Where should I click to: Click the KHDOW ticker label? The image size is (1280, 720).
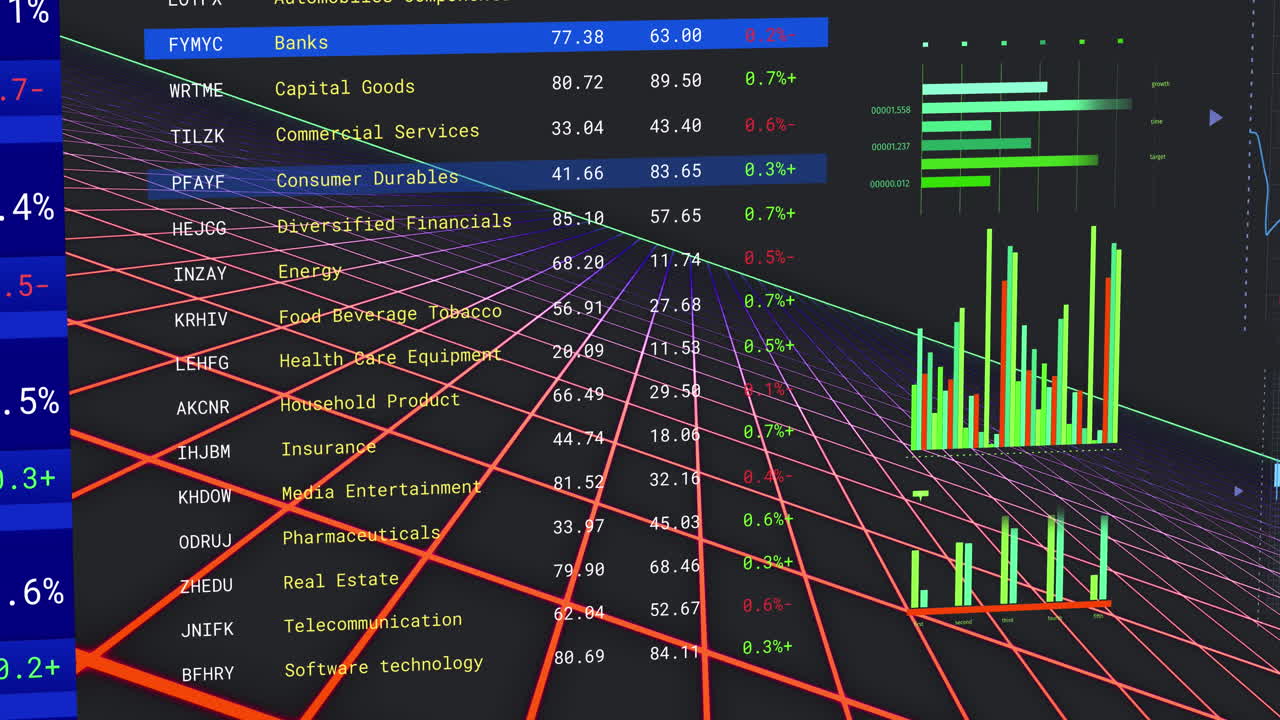[204, 496]
